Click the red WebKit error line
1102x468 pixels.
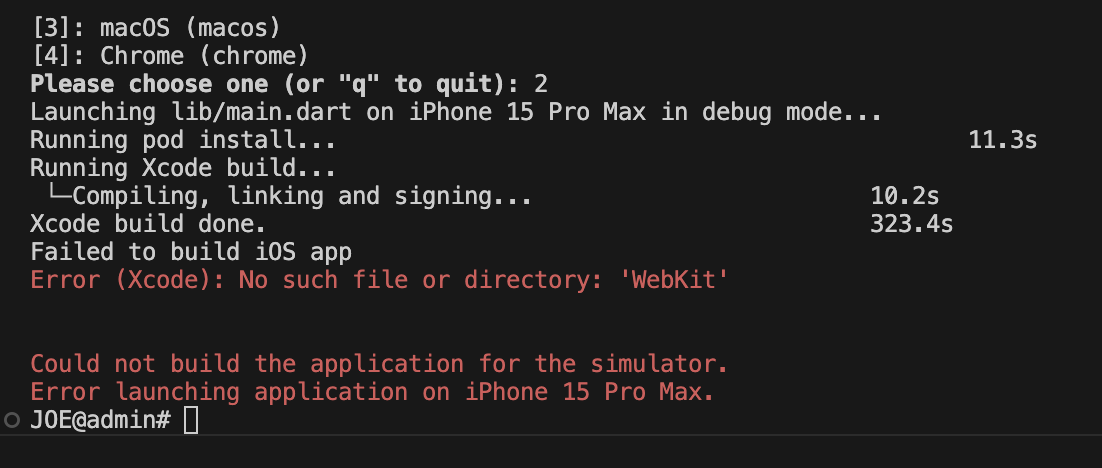click(x=379, y=280)
